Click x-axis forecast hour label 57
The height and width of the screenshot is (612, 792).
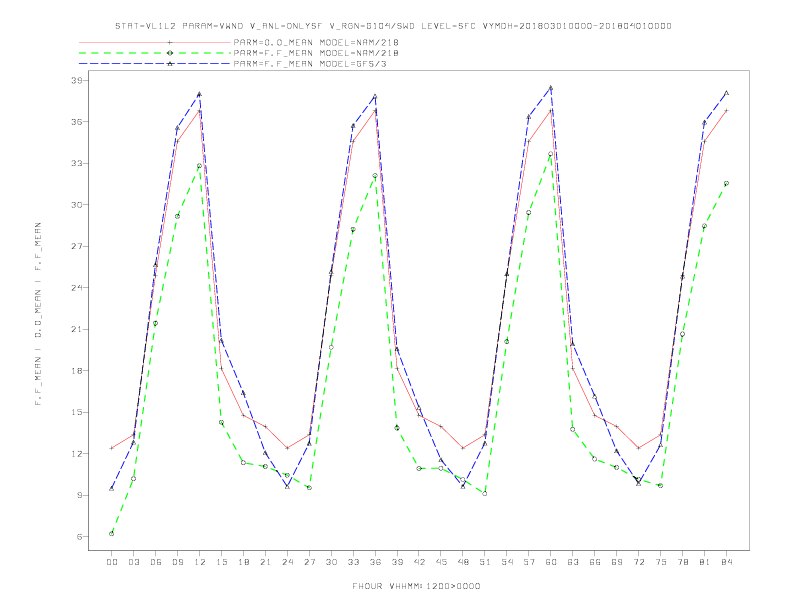coord(529,562)
